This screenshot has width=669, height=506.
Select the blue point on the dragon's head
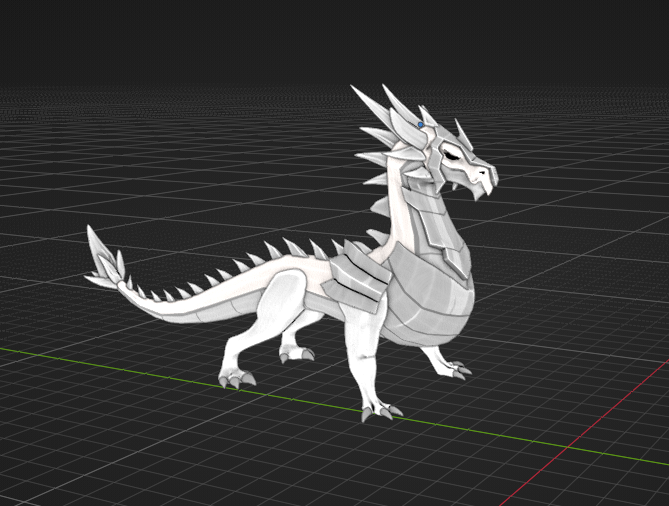point(421,125)
